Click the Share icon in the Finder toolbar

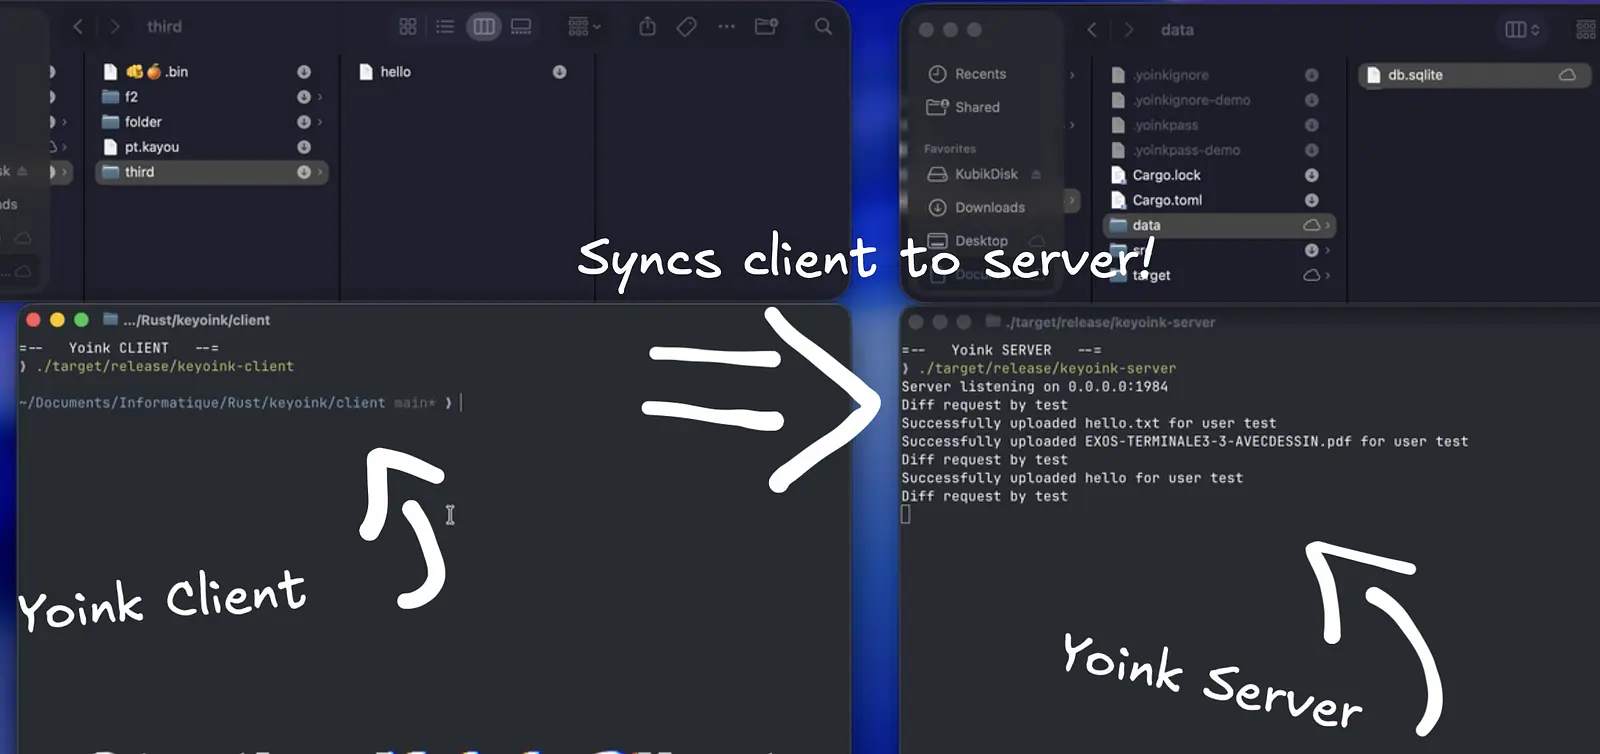(647, 27)
